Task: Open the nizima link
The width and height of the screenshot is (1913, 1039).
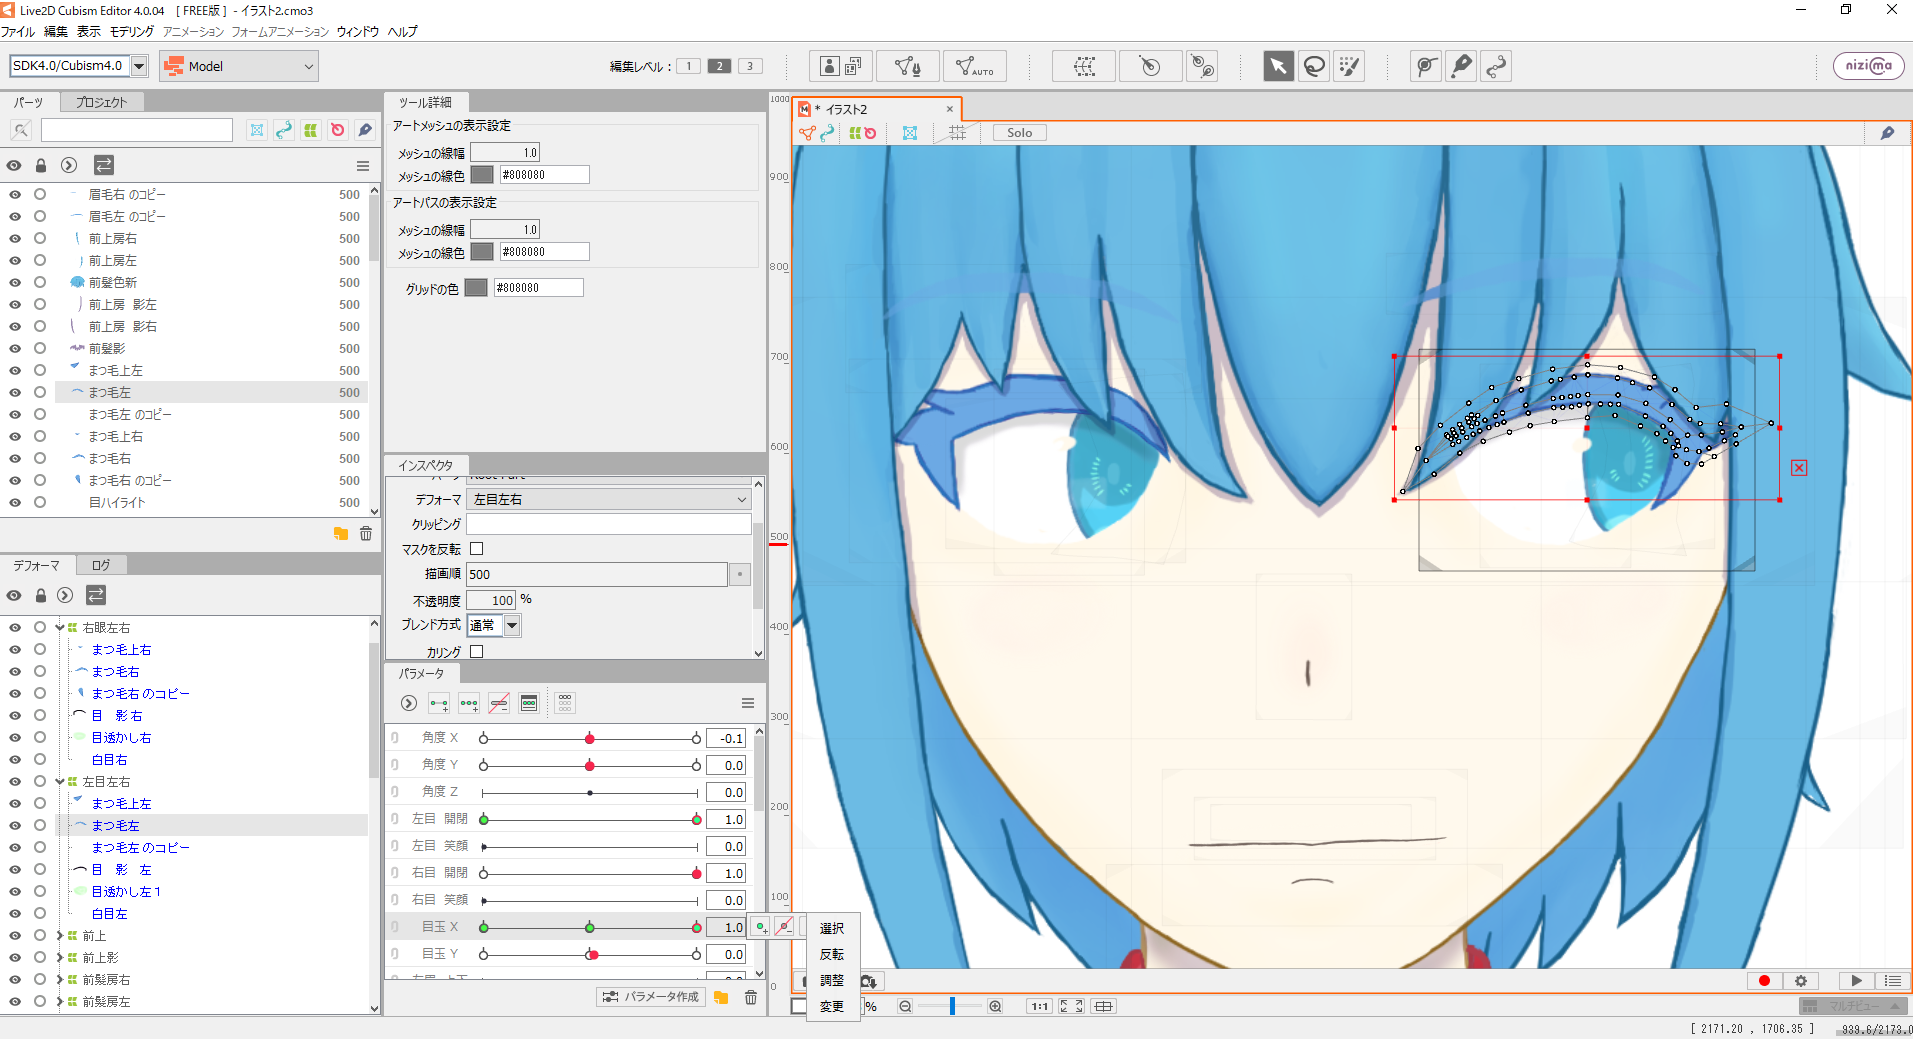Action: pos(1868,66)
